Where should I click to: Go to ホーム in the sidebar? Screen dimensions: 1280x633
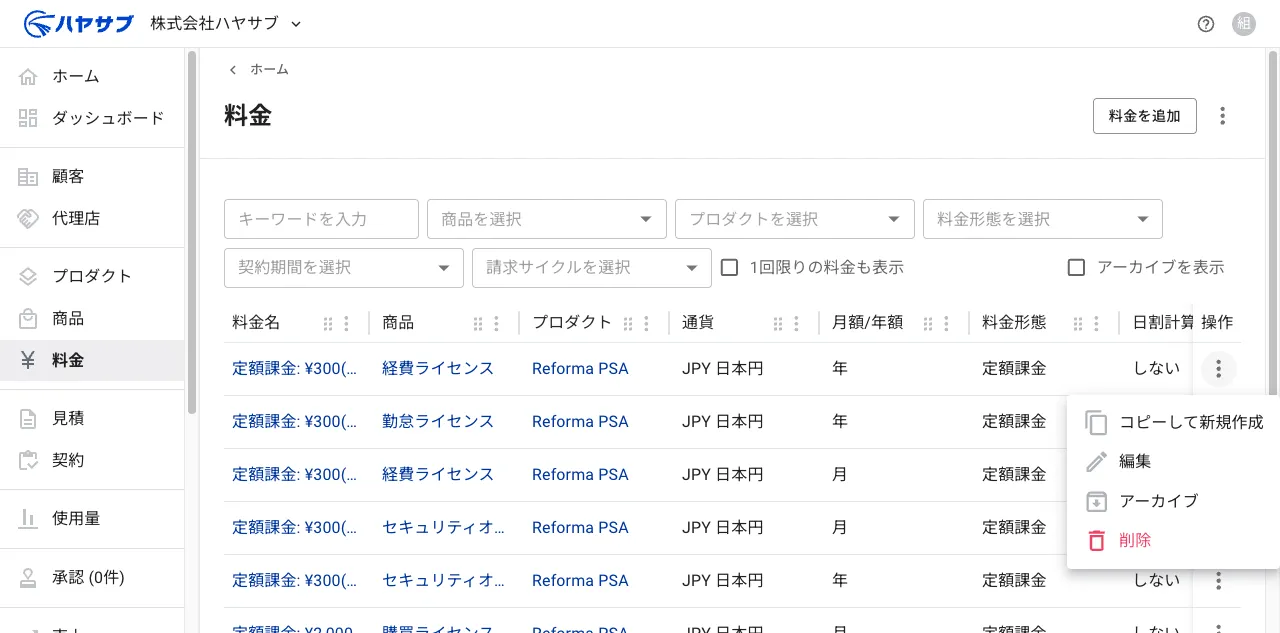pyautogui.click(x=92, y=76)
